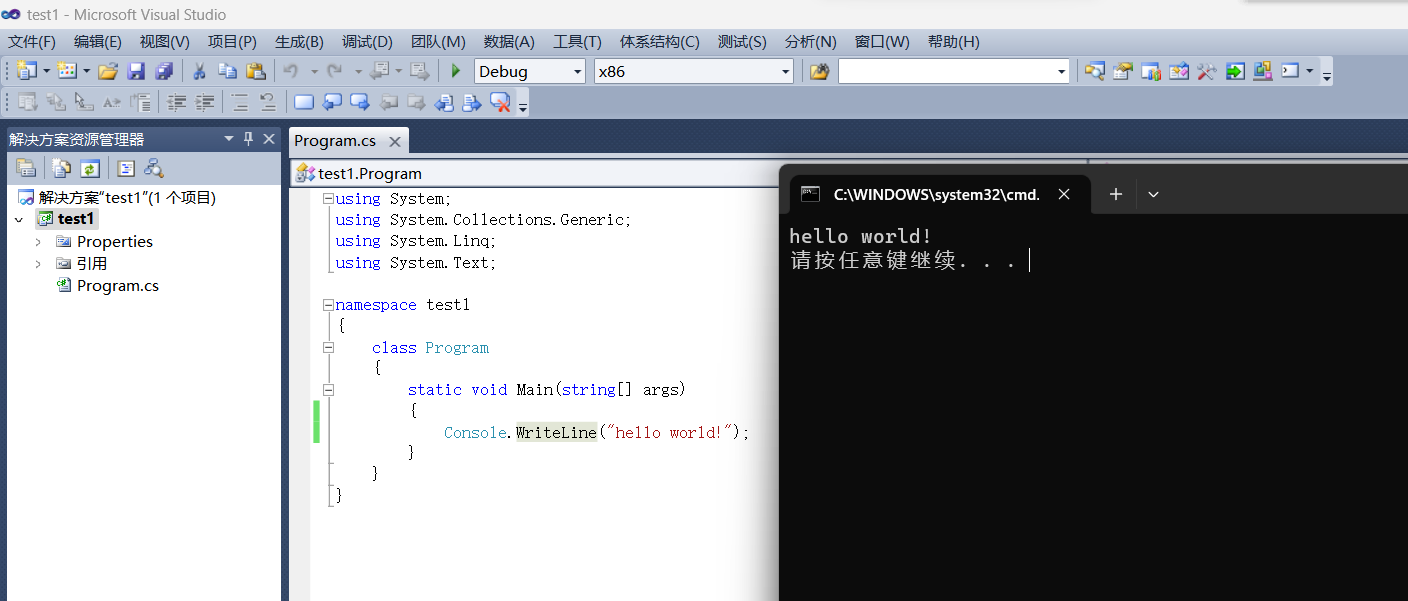Open the New Project dropdown arrow
1408x601 pixels.
[46, 71]
